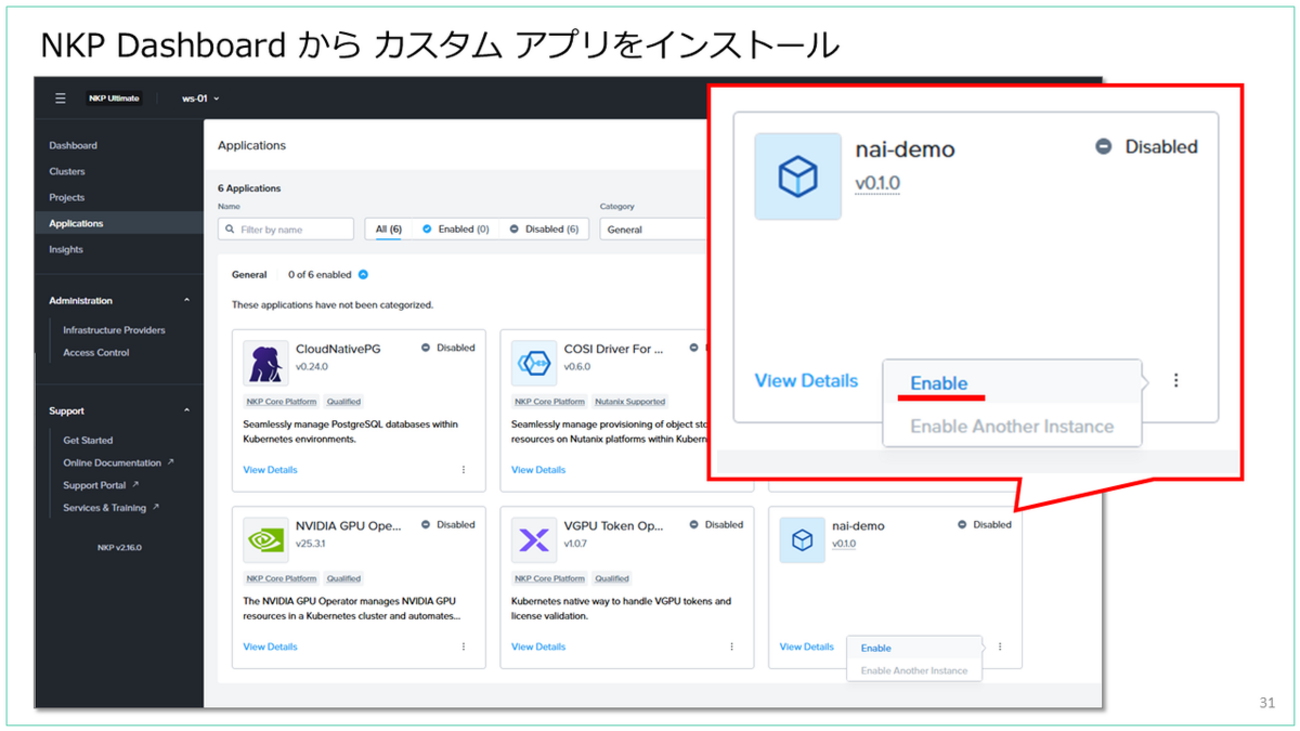Click the VGPU Token Operator v1.0.7 version

pos(577,545)
